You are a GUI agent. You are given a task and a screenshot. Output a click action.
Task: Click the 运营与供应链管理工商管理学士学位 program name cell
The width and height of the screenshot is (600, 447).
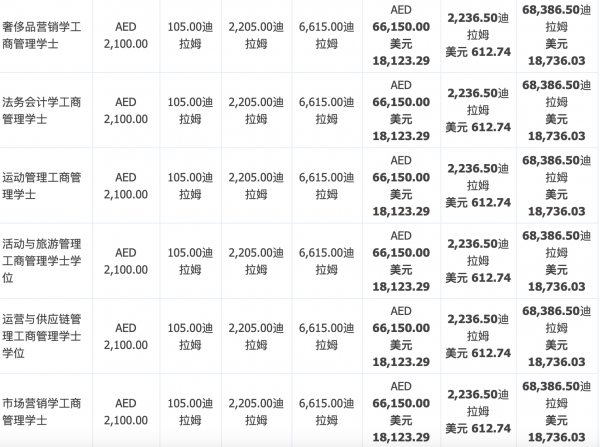[45, 336]
